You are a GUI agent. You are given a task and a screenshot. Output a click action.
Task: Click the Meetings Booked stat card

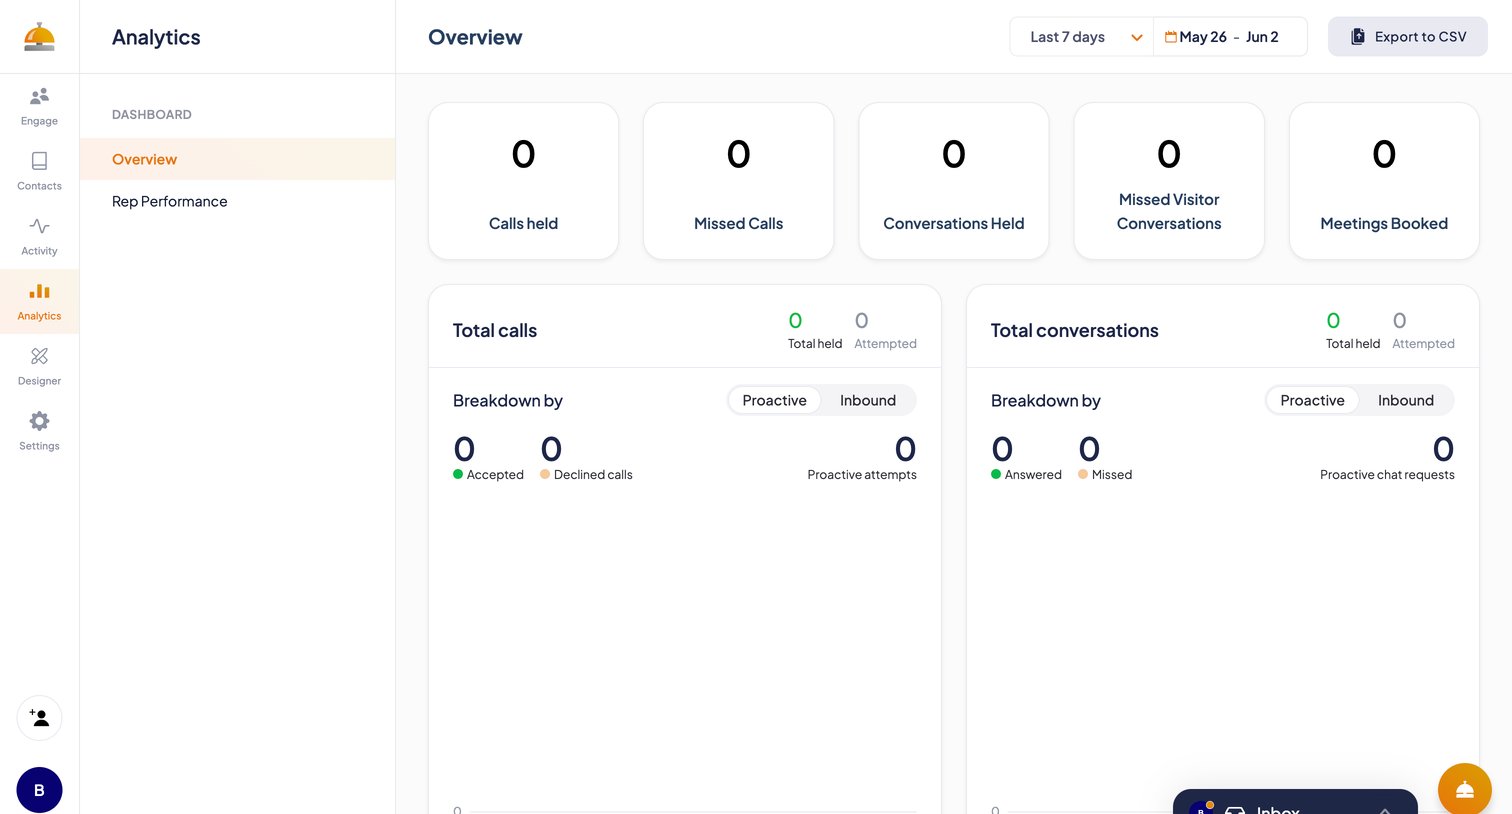tap(1384, 181)
